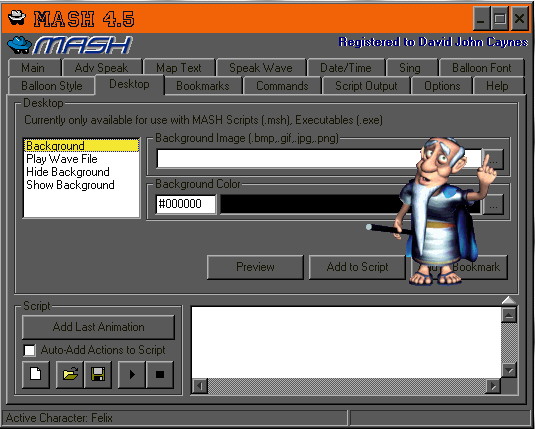Viewport: 535px width, 429px height.
Task: Go to the Speak Wave tab
Action: coord(261,68)
